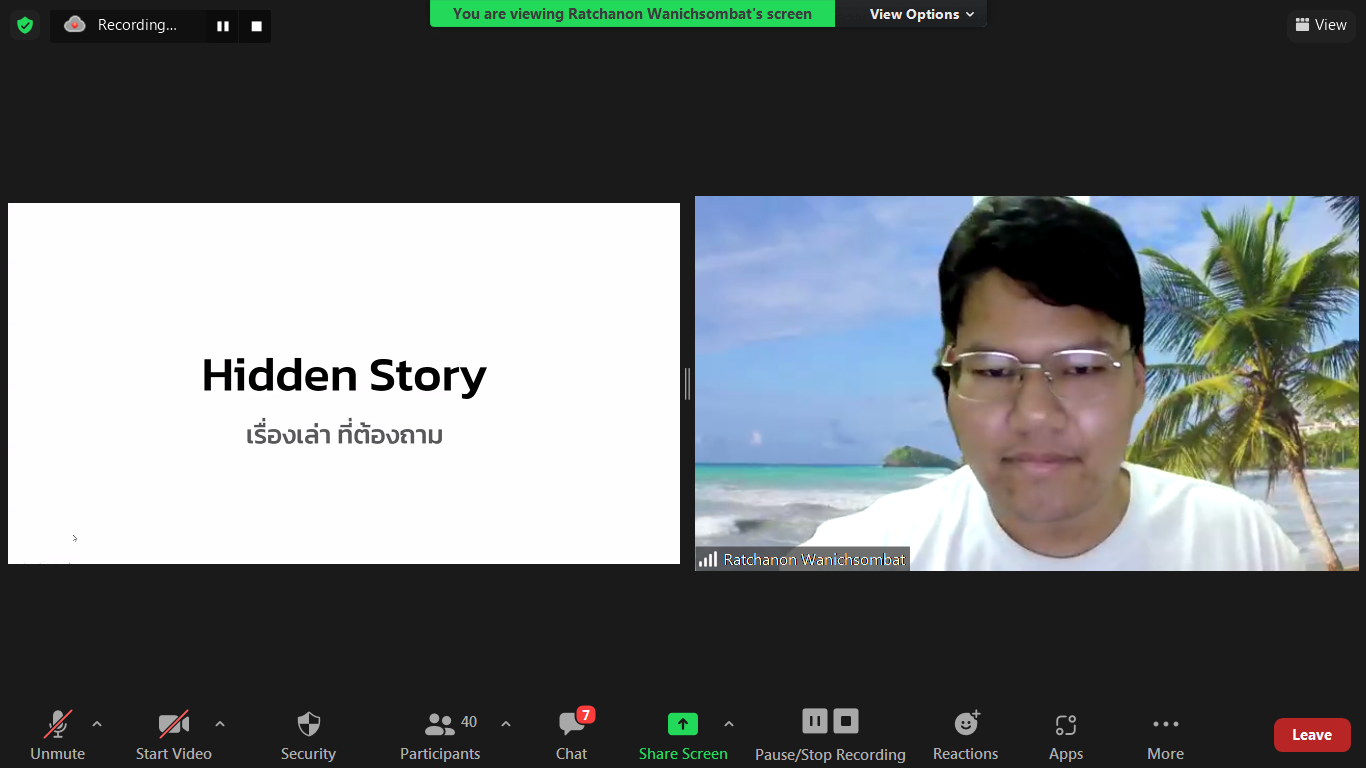
Task: Expand share options arrow beside Share Screen
Action: (x=729, y=724)
